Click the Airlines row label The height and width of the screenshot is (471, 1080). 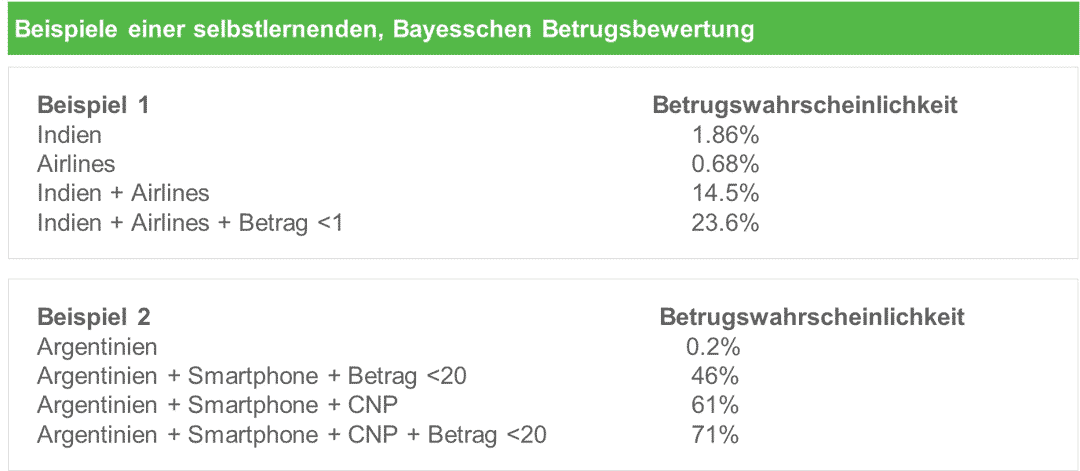tap(76, 164)
